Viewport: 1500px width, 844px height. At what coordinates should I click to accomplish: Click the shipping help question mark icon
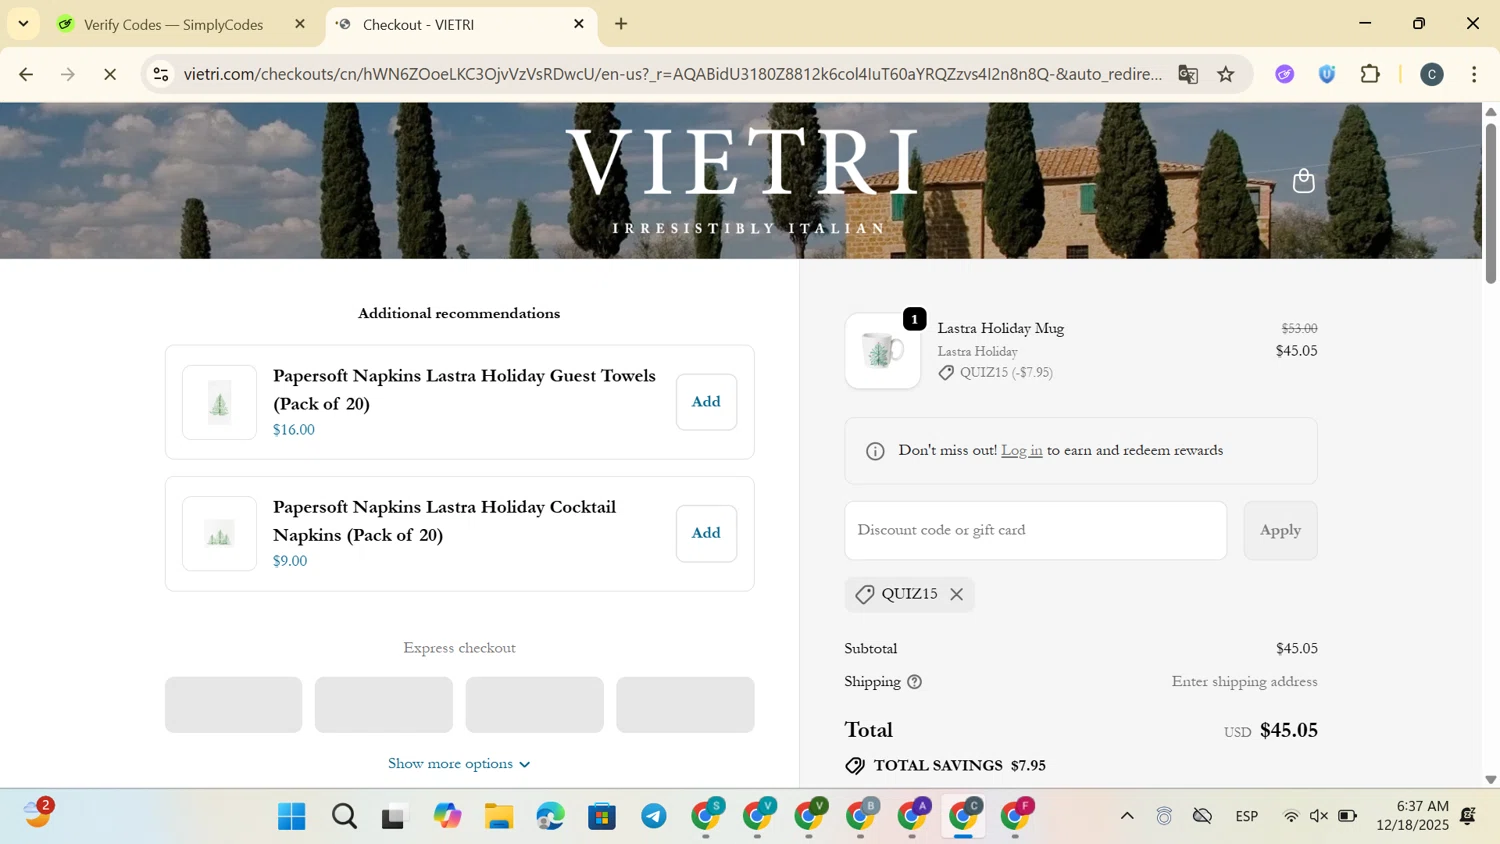point(914,682)
